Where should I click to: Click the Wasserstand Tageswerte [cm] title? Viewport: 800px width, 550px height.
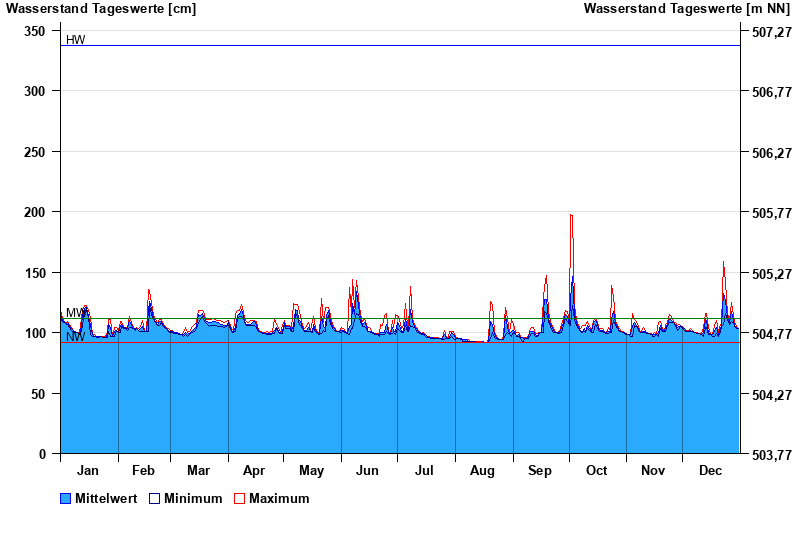100,9
